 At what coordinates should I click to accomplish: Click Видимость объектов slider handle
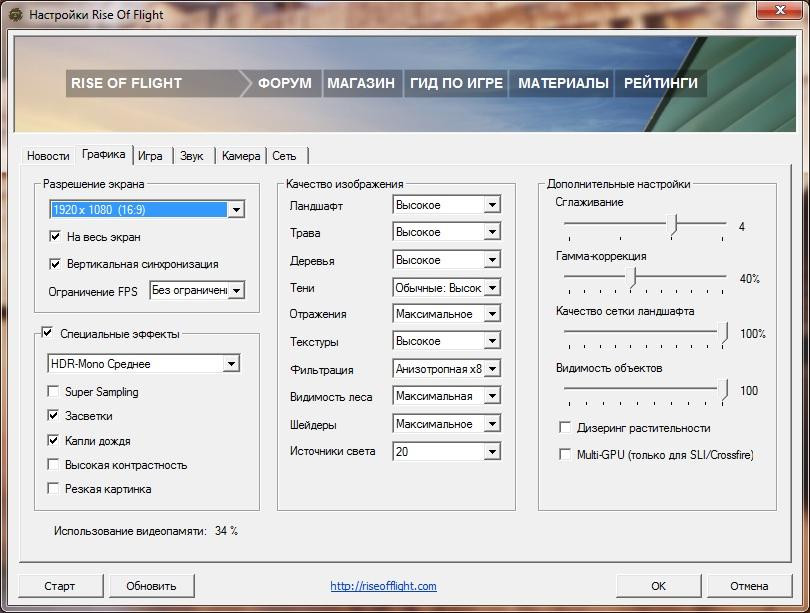(724, 390)
